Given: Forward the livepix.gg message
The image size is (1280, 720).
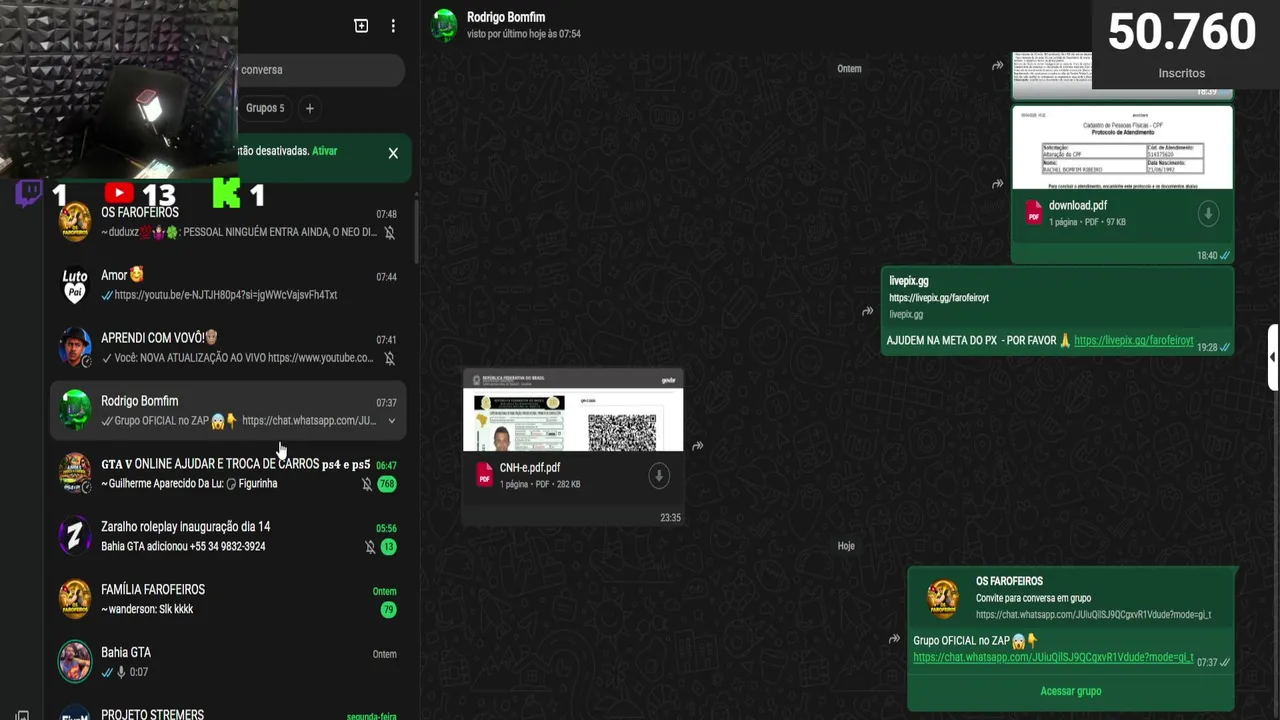Looking at the screenshot, I should [867, 312].
